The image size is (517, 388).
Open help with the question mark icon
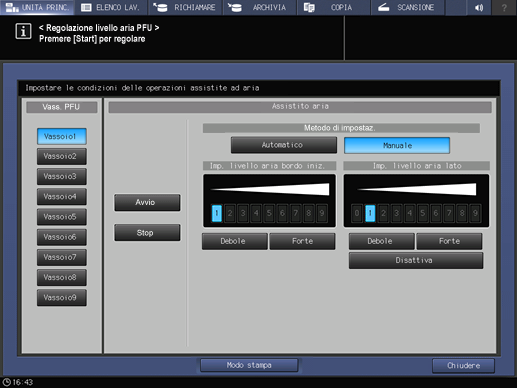point(504,7)
